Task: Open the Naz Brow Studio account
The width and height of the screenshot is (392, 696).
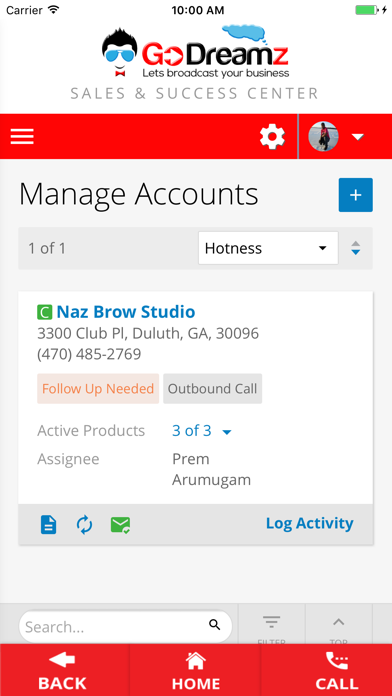Action: coord(126,312)
